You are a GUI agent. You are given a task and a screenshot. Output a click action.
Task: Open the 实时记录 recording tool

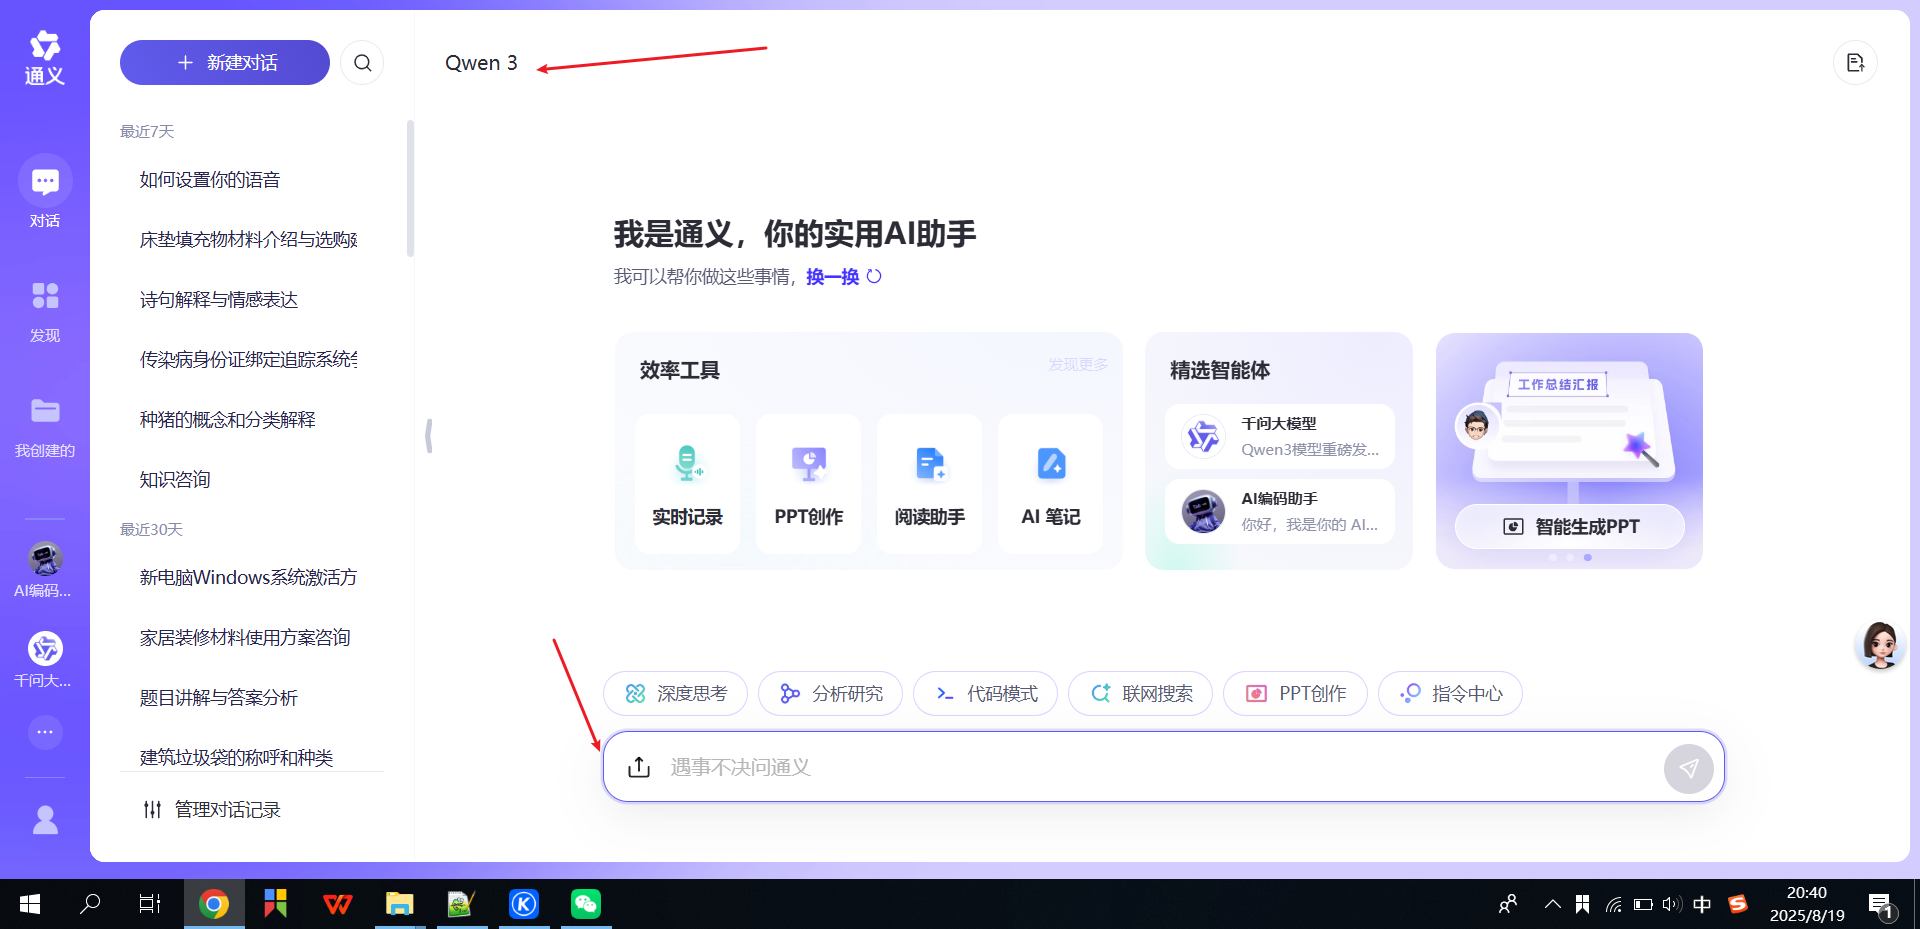[x=687, y=484]
